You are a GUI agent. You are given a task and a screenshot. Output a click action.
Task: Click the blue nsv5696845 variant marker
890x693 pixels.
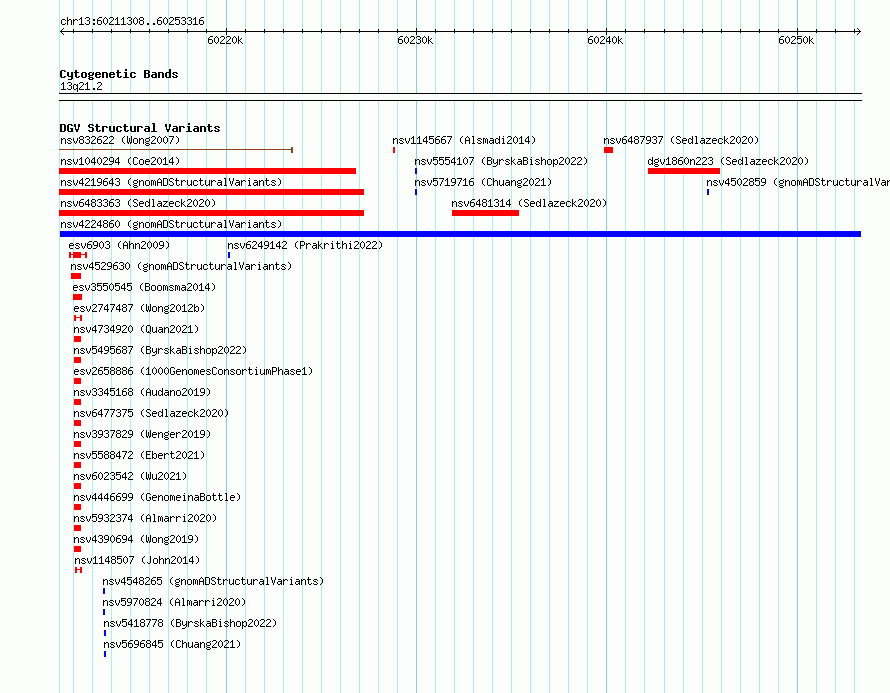[x=105, y=654]
